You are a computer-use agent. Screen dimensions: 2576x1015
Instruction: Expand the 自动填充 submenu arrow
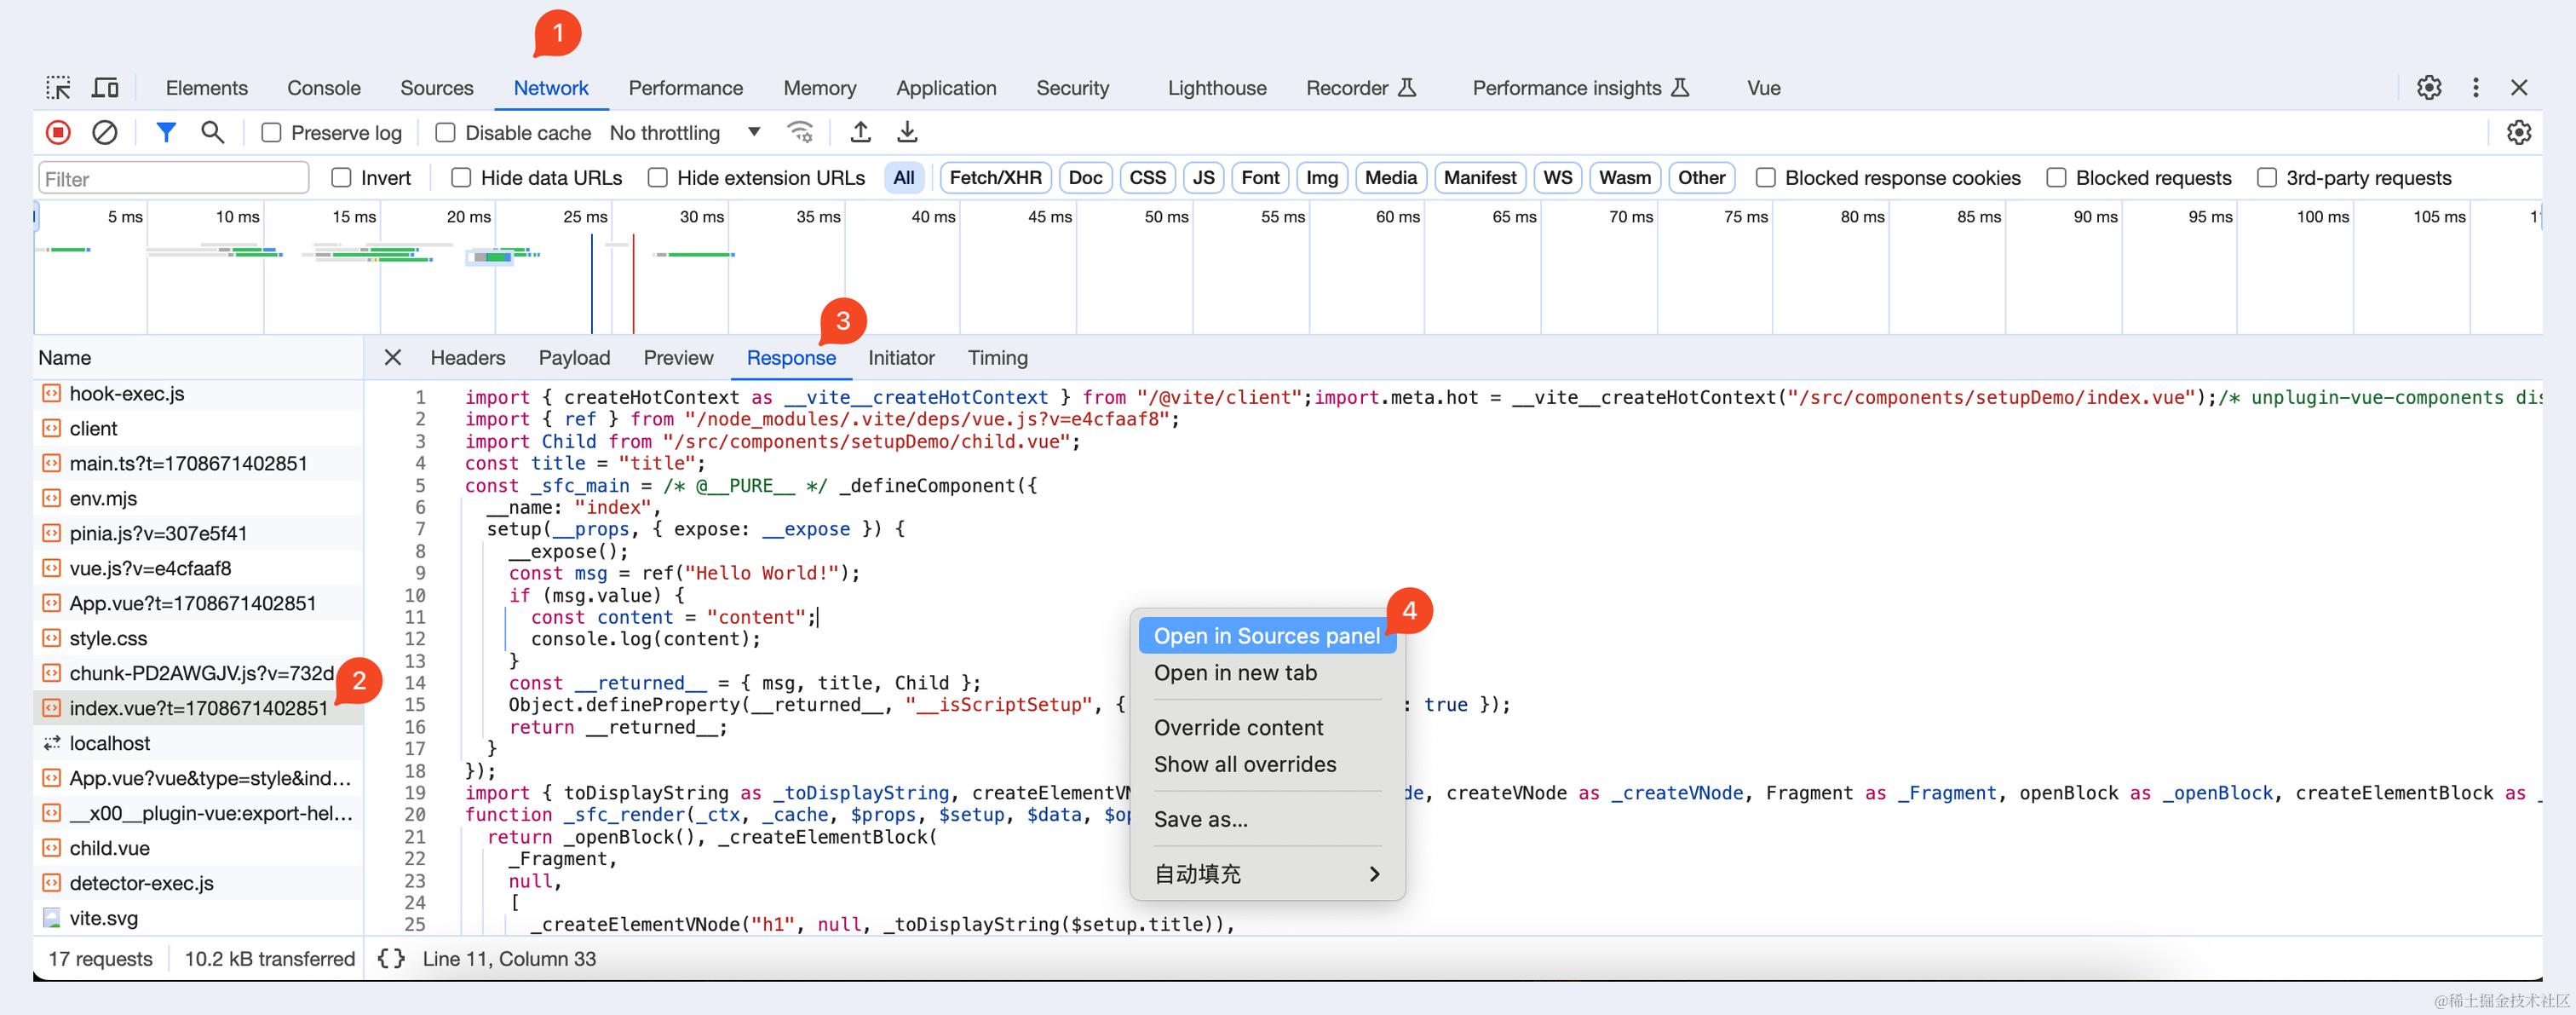click(x=1374, y=874)
